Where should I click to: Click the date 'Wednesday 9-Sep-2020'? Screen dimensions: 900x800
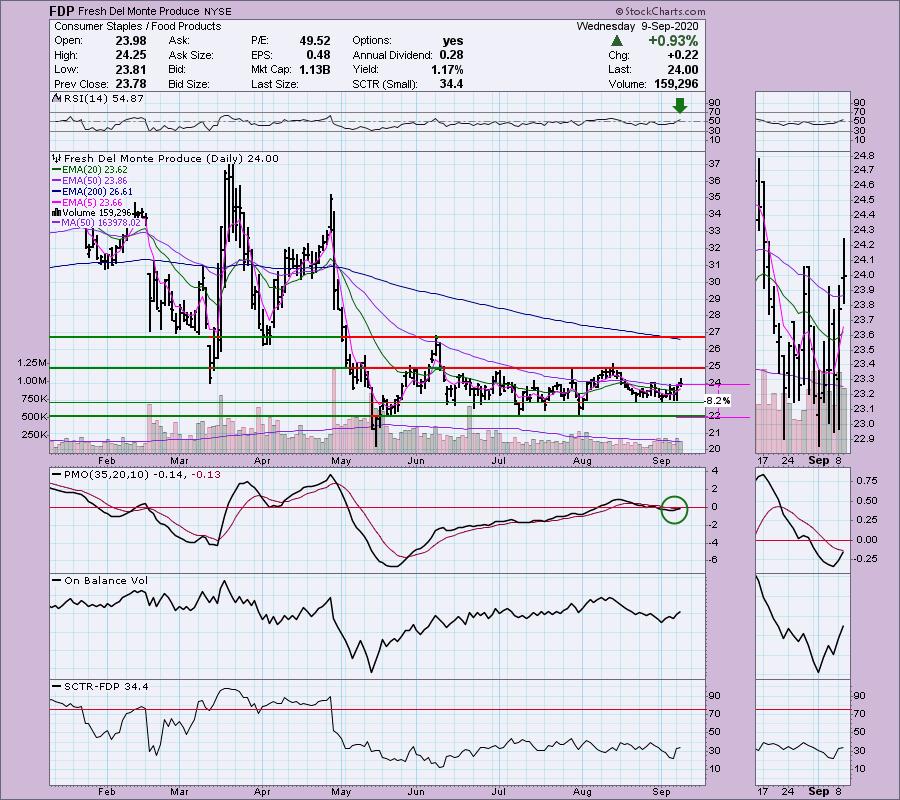tap(637, 26)
